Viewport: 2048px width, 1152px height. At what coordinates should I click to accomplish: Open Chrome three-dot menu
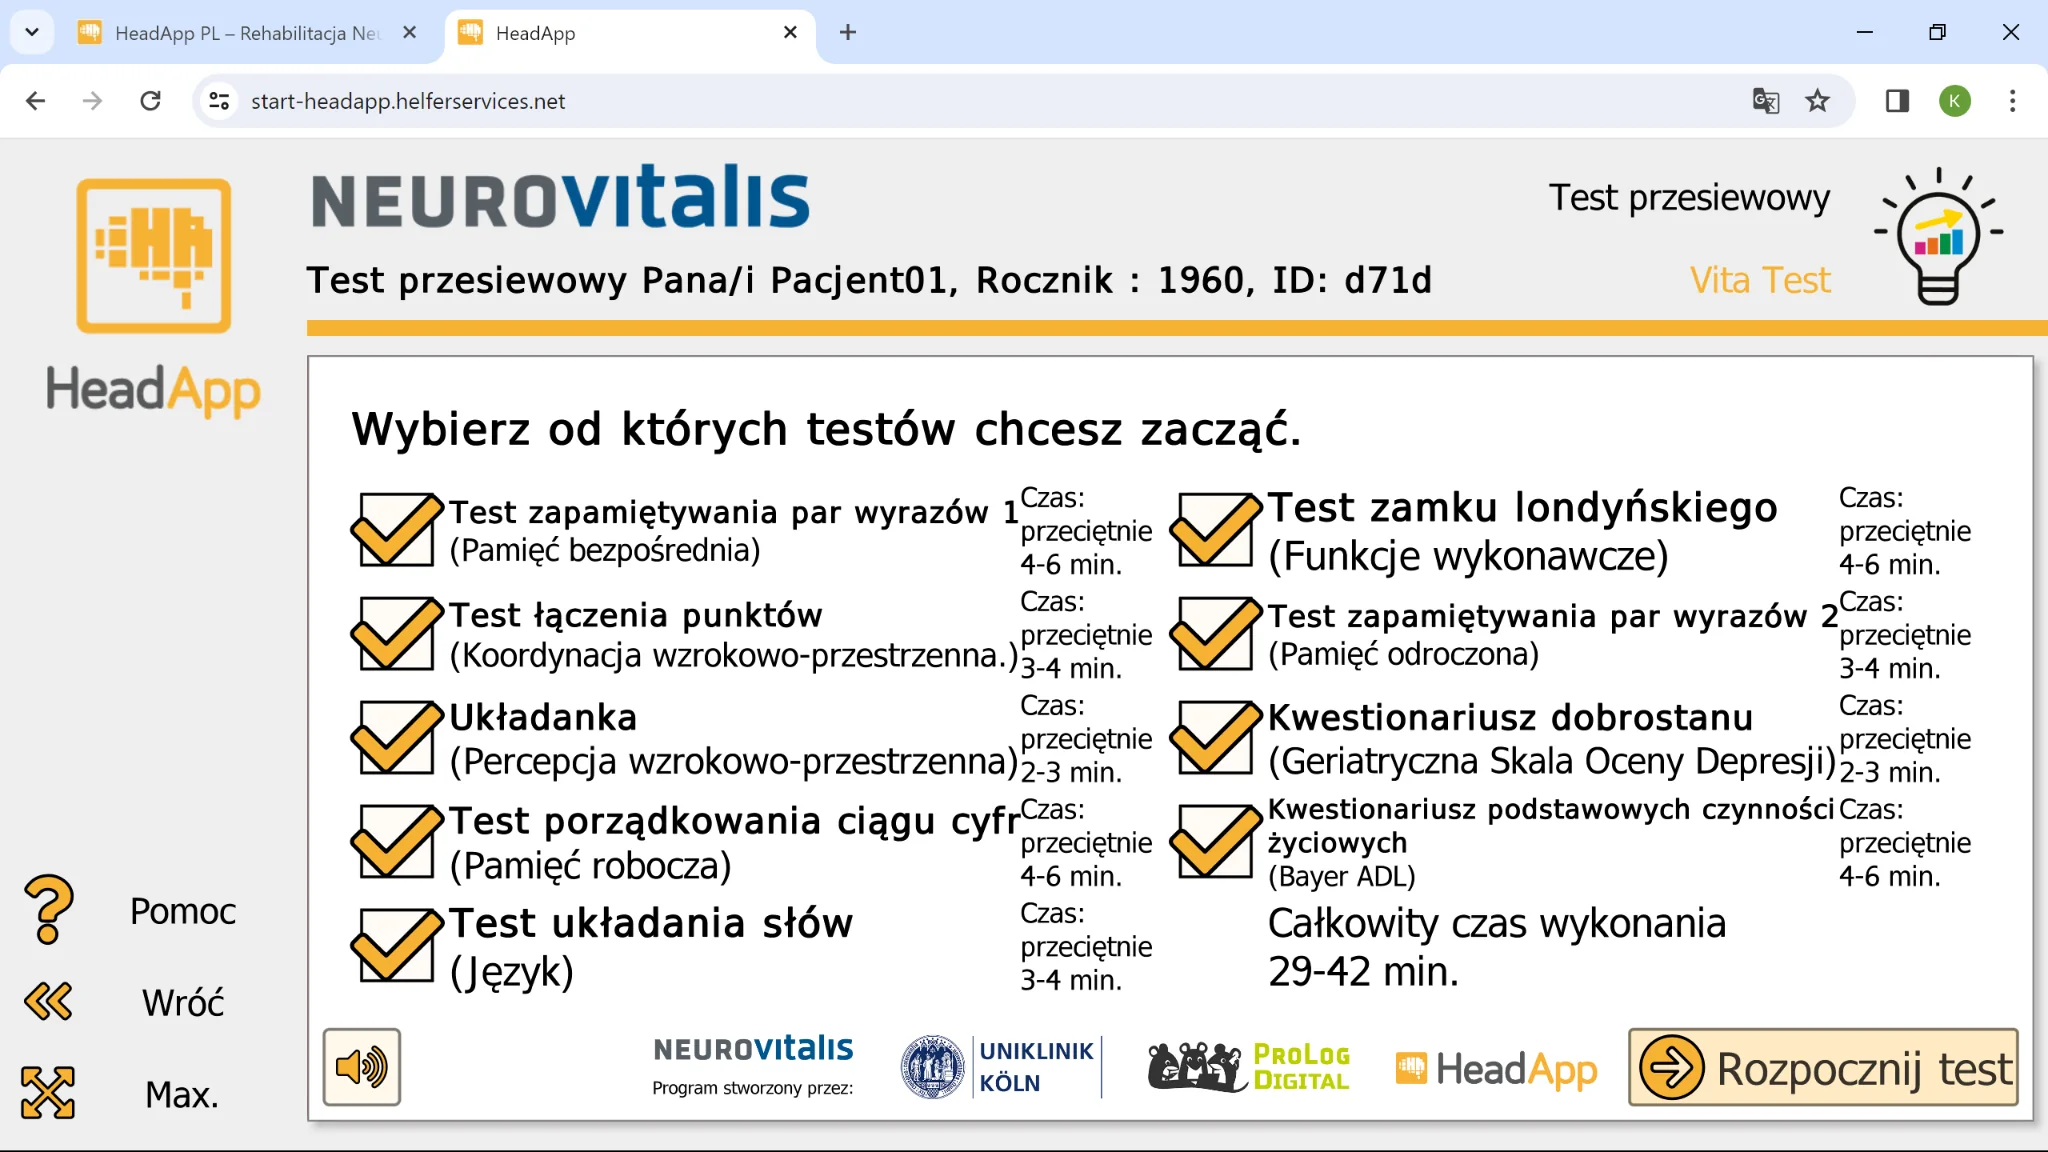(x=2013, y=101)
